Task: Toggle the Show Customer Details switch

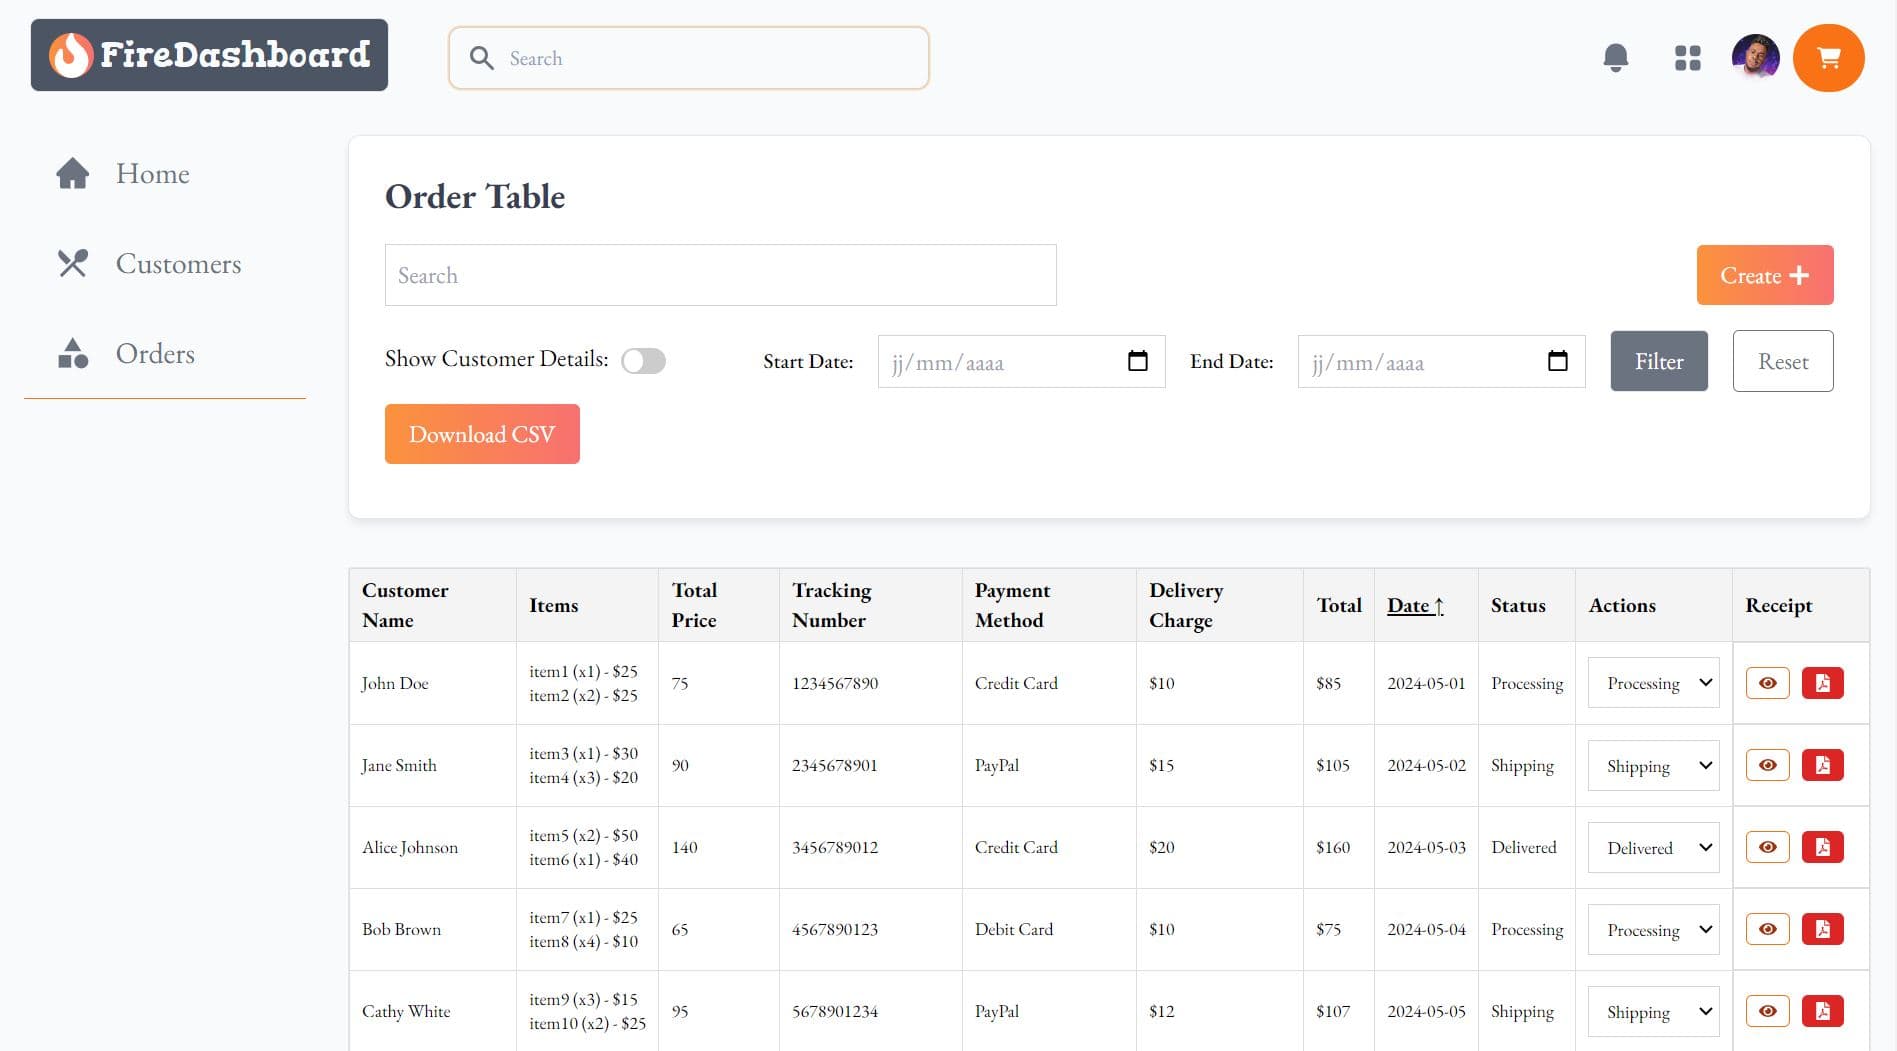Action: tap(643, 361)
